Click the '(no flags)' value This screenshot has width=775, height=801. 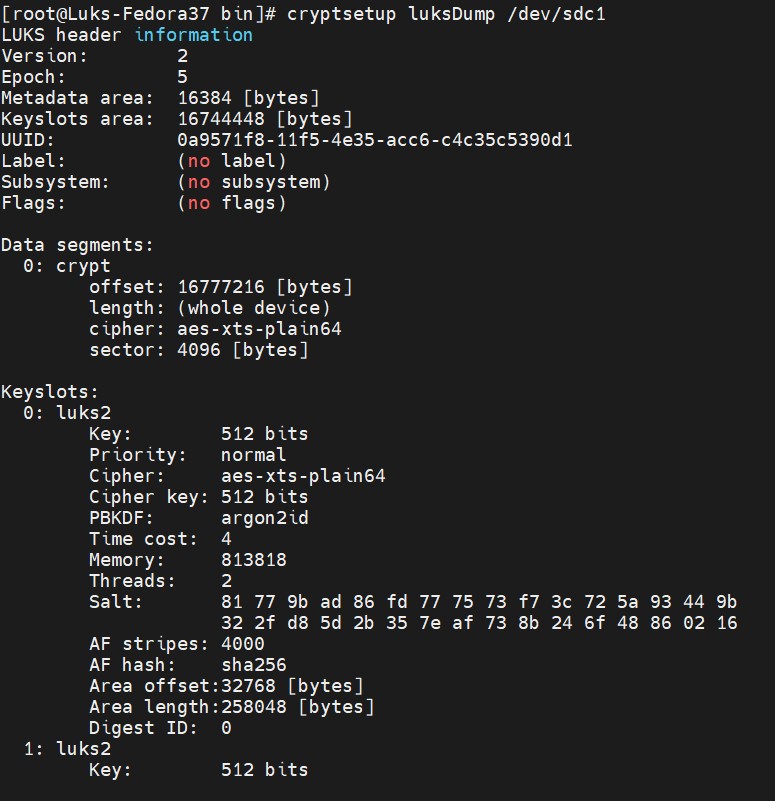point(231,203)
